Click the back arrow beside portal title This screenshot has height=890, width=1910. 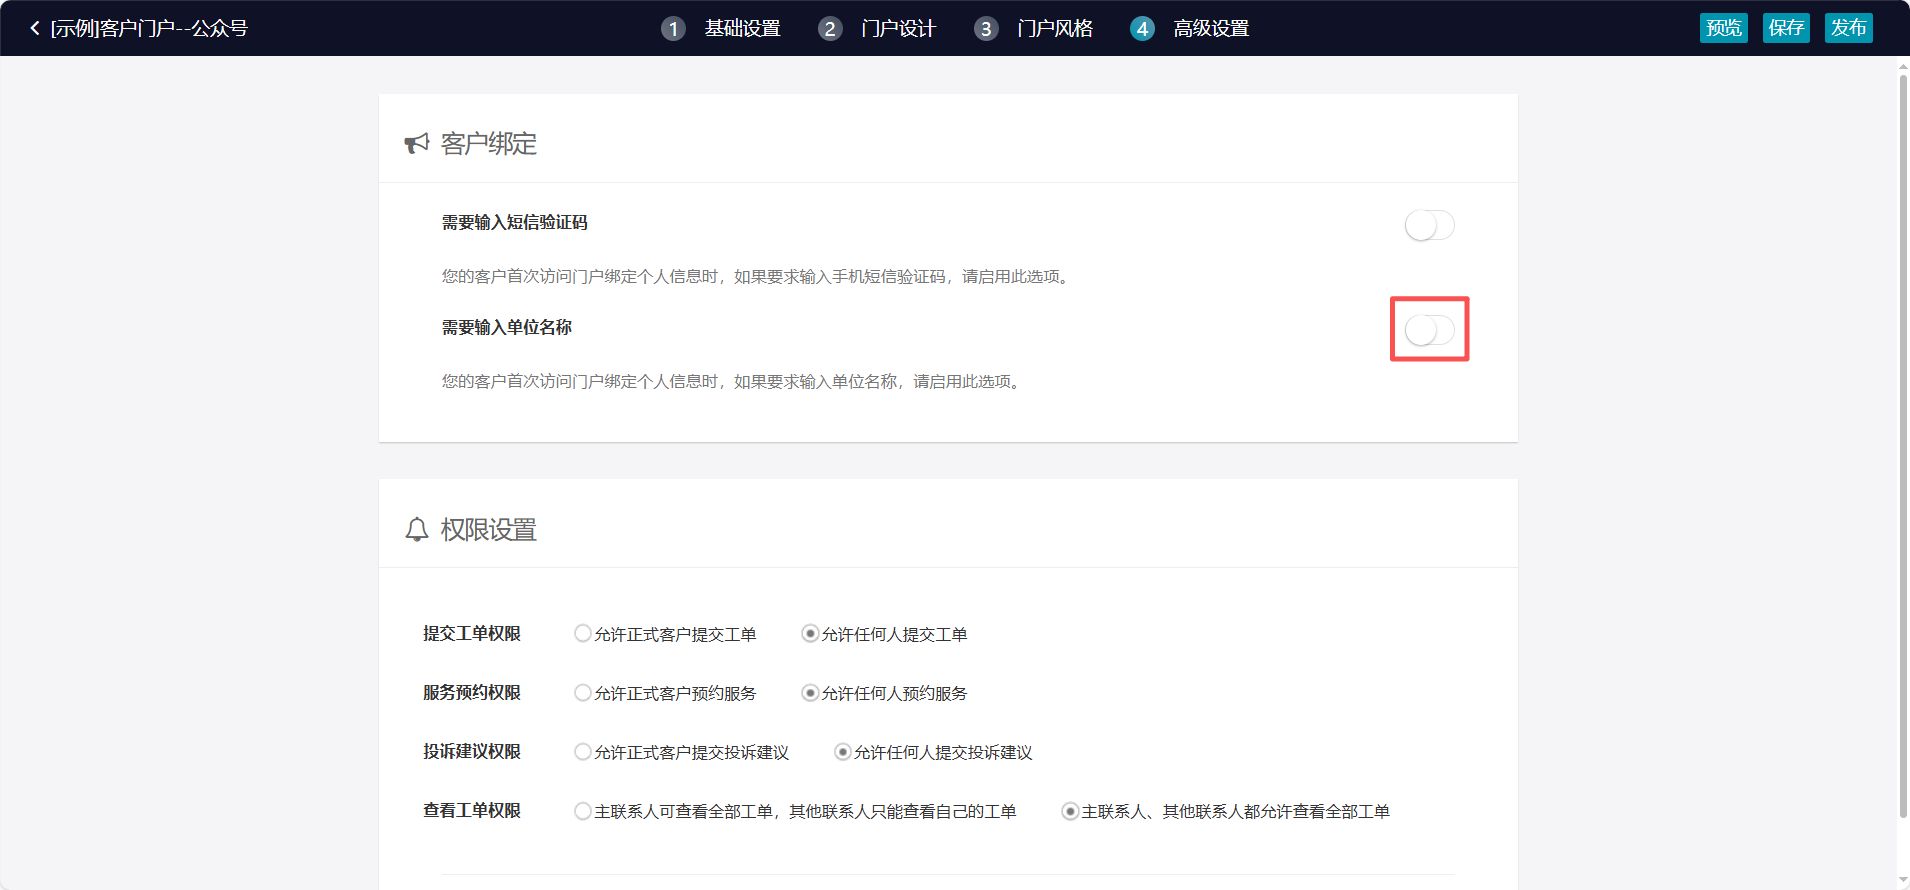(35, 28)
